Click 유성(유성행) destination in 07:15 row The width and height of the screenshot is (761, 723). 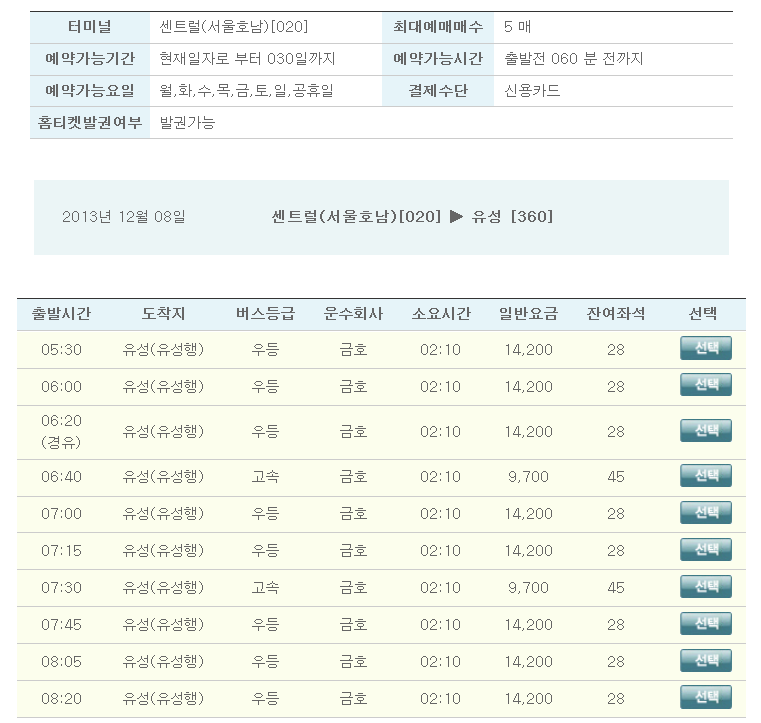163,551
